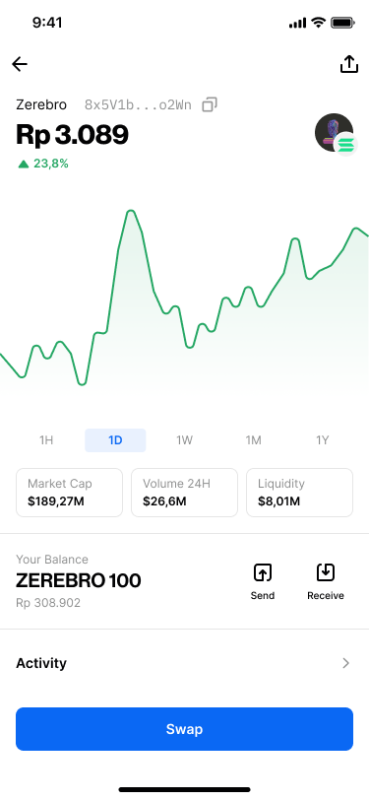Image resolution: width=369 pixels, height=800 pixels.
Task: Open the Volume 24H card
Action: pos(184,492)
